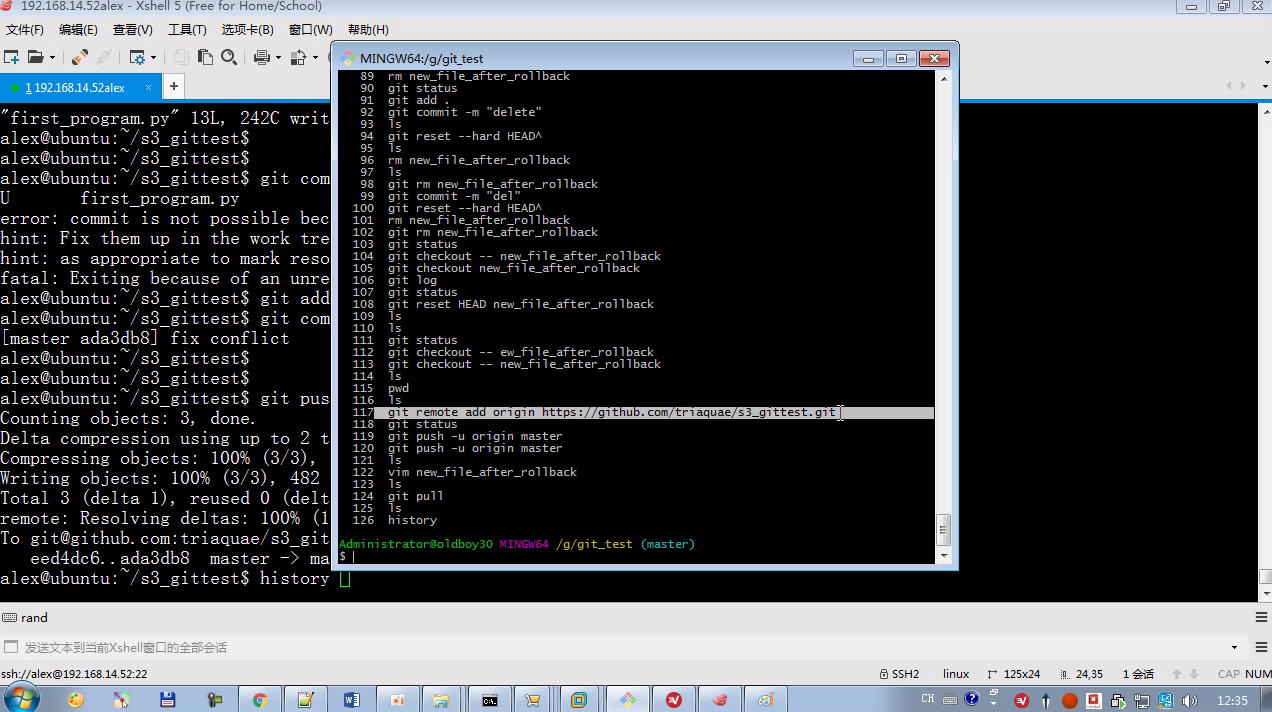Select the 192.168.14.52alex session tab
The width and height of the screenshot is (1272, 712).
[x=75, y=87]
